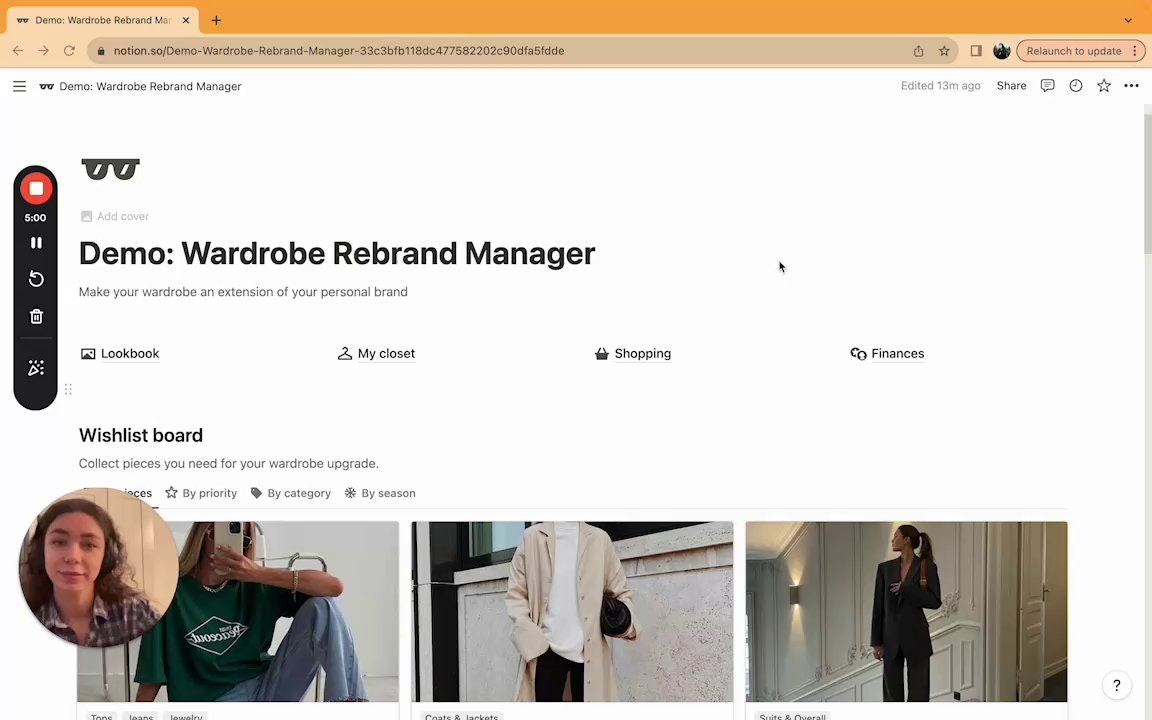The width and height of the screenshot is (1152, 720).
Task: Reload the current page in the browser
Action: [x=69, y=50]
